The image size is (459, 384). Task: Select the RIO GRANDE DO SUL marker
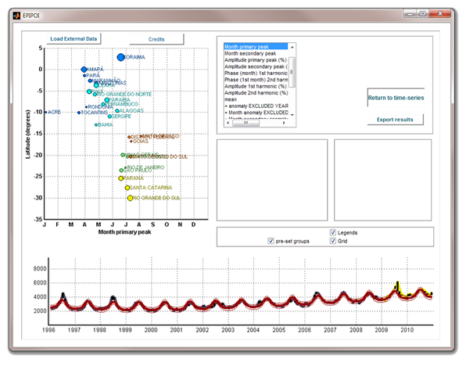pyautogui.click(x=130, y=198)
